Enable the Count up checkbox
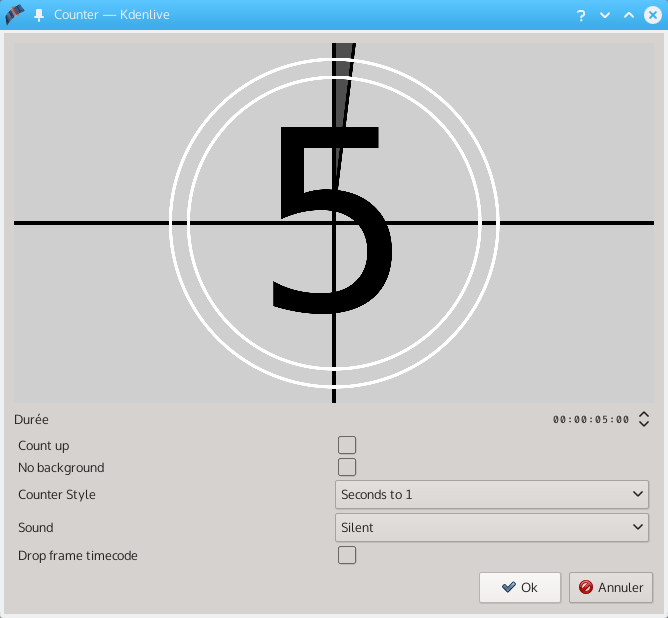The width and height of the screenshot is (668, 618). [x=347, y=445]
